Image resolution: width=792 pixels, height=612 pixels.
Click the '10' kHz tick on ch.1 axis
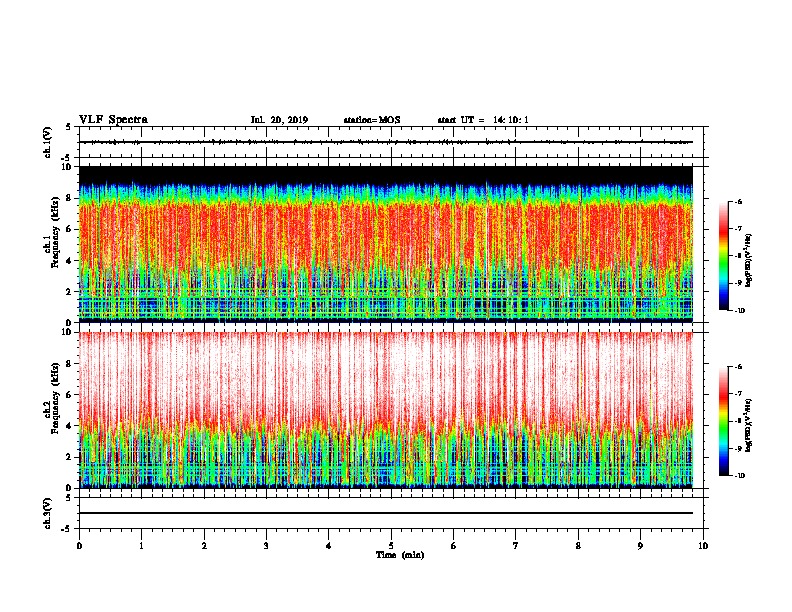(68, 167)
